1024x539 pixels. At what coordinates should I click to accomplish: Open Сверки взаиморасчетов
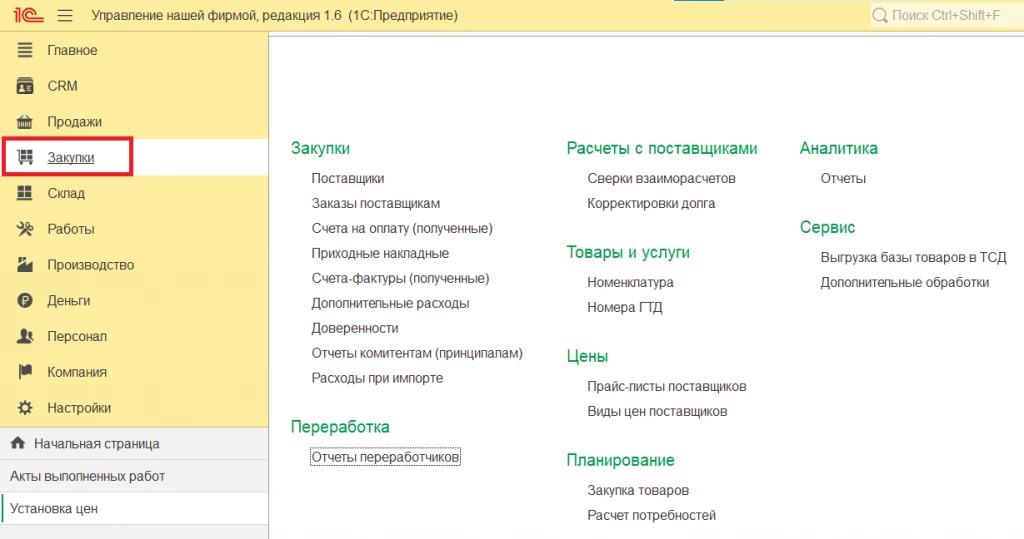[661, 178]
